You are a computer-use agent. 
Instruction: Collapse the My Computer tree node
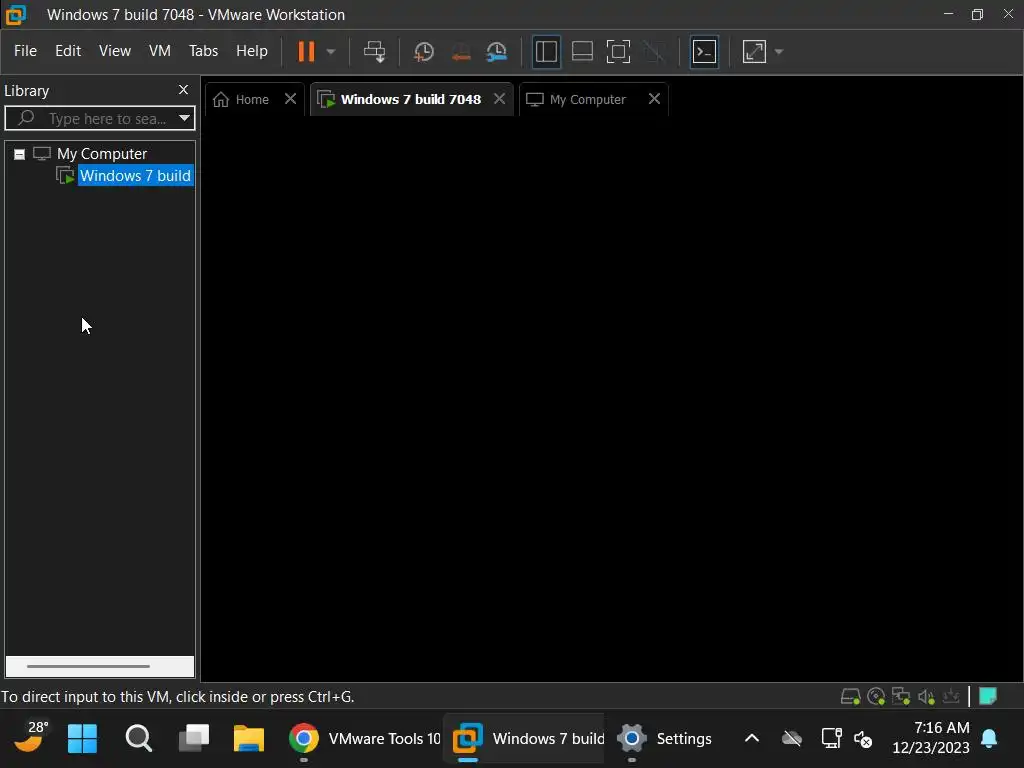pos(20,154)
